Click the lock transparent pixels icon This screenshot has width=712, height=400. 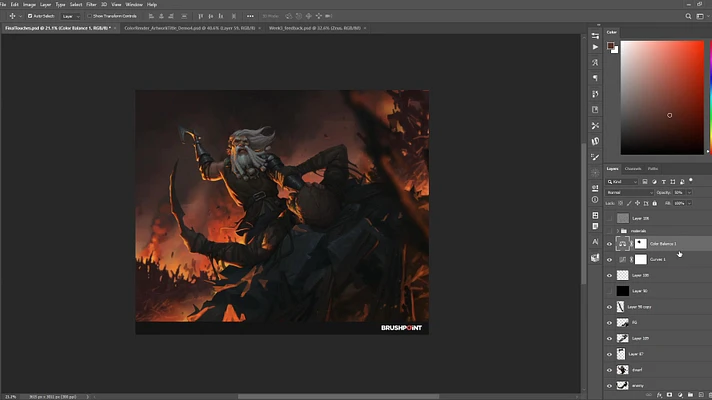point(620,203)
